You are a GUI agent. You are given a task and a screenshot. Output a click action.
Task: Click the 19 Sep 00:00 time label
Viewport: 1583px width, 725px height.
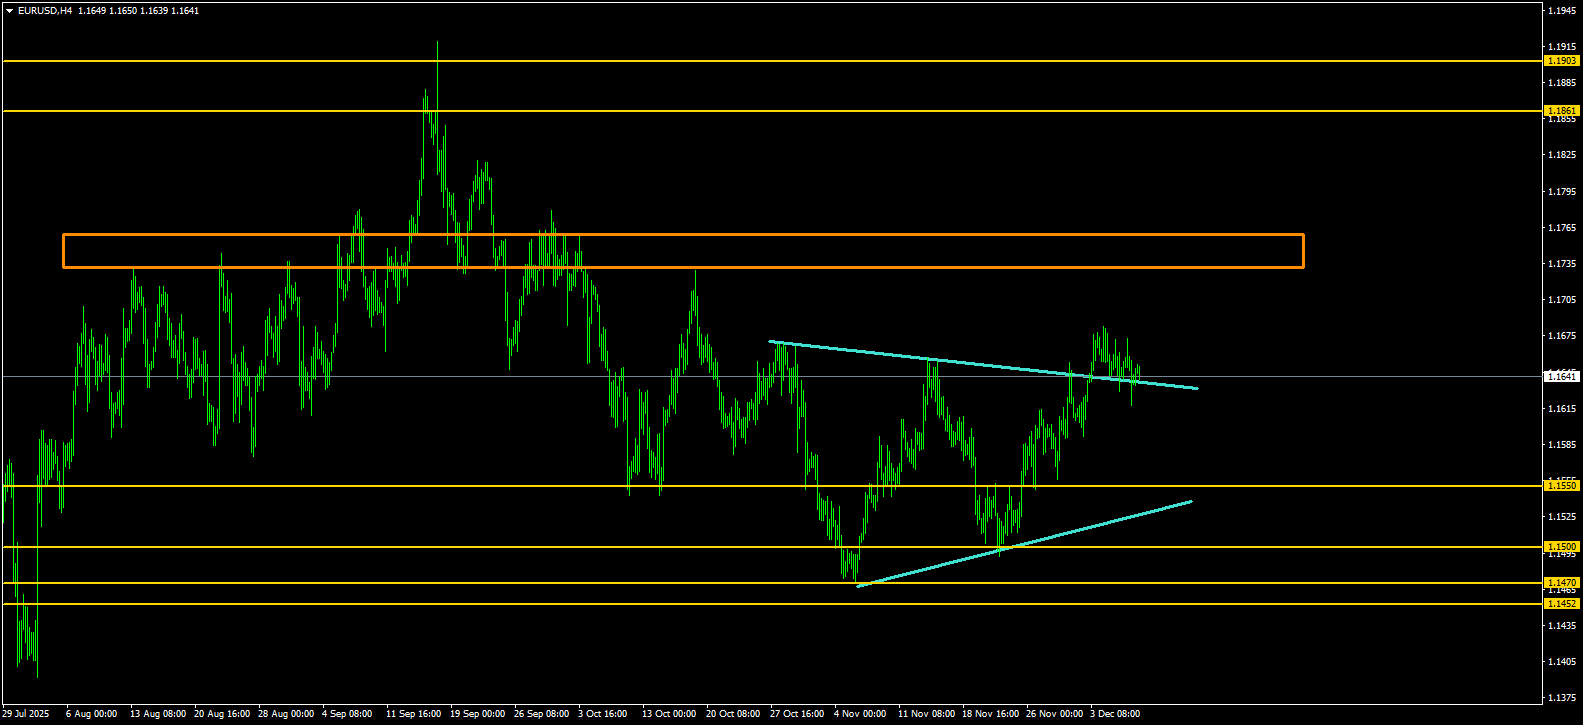pos(478,714)
